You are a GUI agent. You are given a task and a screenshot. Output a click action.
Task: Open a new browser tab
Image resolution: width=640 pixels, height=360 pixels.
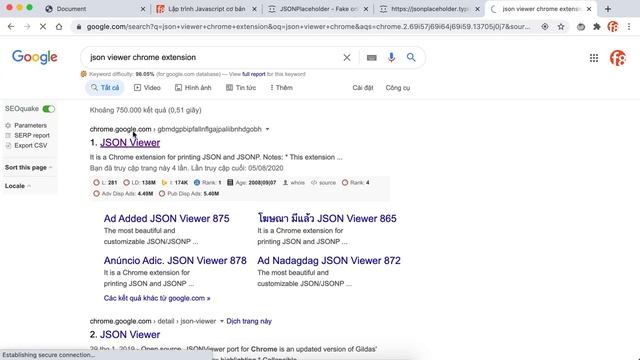608,9
